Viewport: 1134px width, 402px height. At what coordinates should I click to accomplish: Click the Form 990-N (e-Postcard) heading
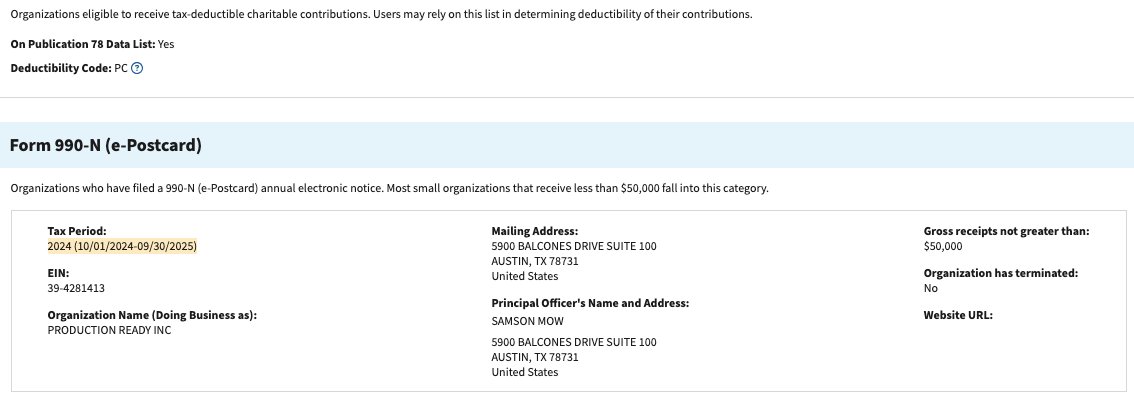tap(106, 145)
